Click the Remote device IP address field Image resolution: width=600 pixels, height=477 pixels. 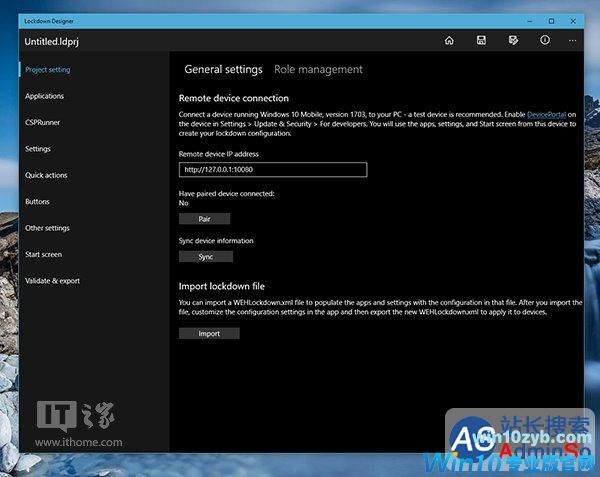coord(273,170)
